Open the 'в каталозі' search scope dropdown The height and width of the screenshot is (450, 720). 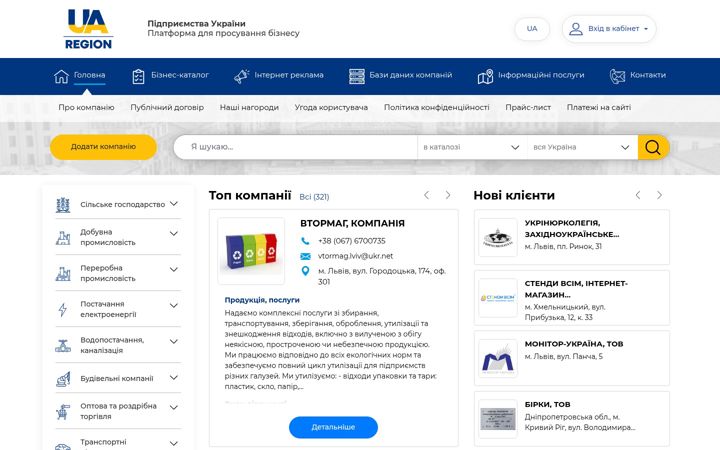472,147
